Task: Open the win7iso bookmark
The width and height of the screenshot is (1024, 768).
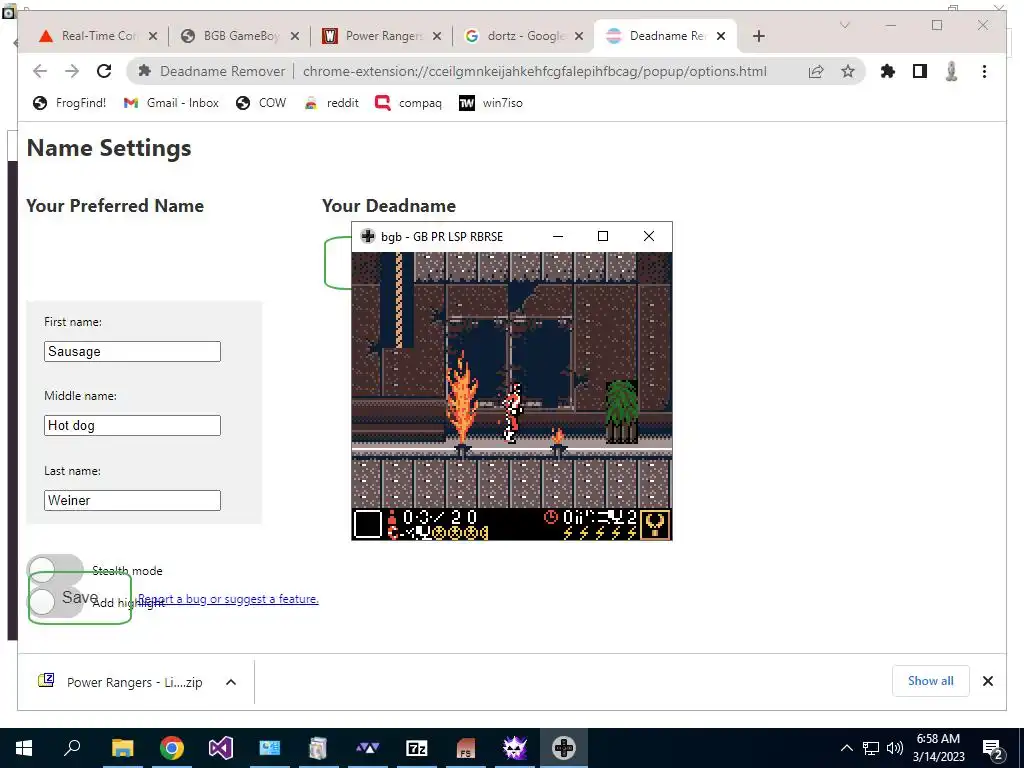Action: coord(490,103)
